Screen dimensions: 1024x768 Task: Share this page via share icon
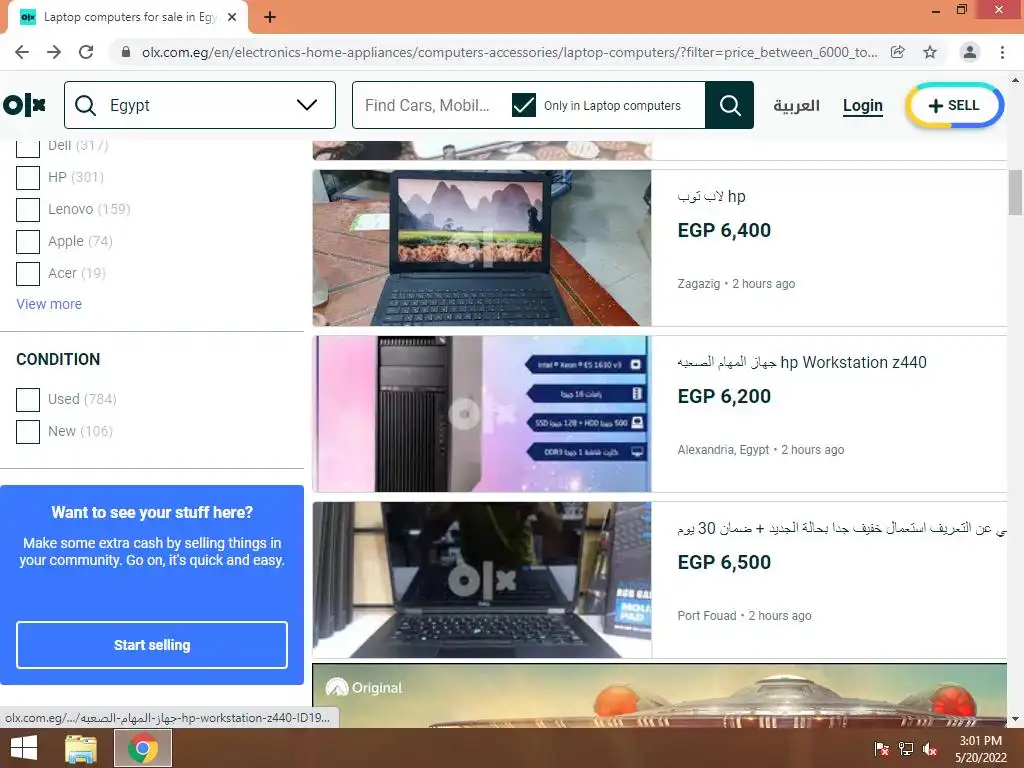tap(898, 52)
